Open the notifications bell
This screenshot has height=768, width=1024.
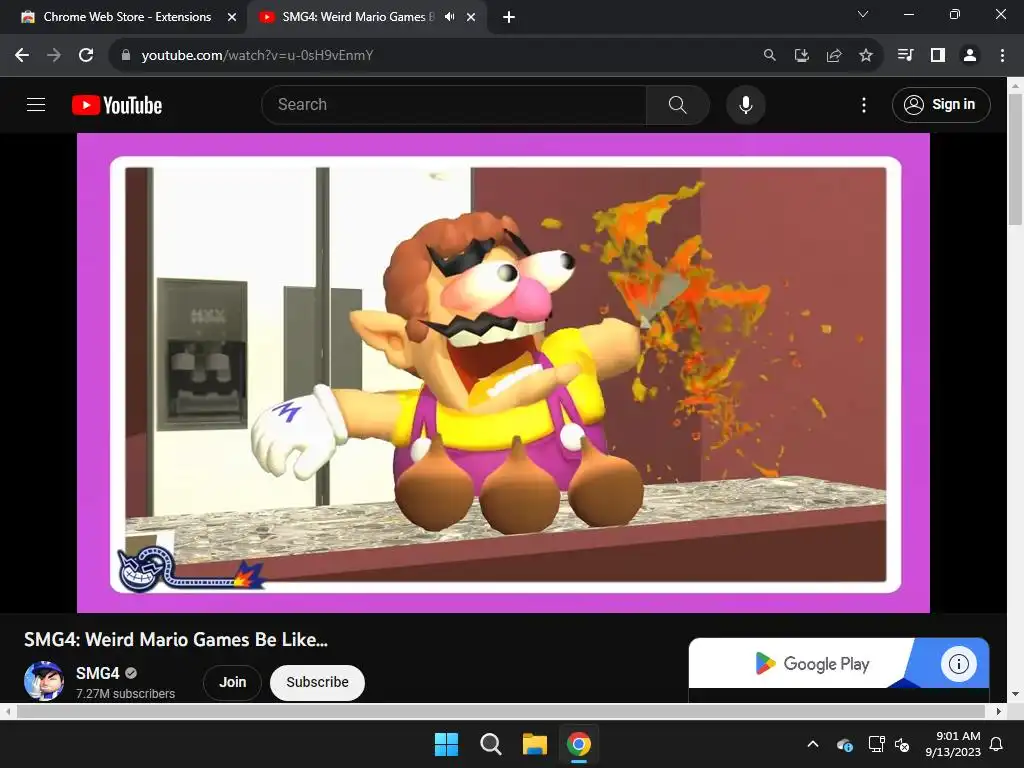(x=997, y=744)
